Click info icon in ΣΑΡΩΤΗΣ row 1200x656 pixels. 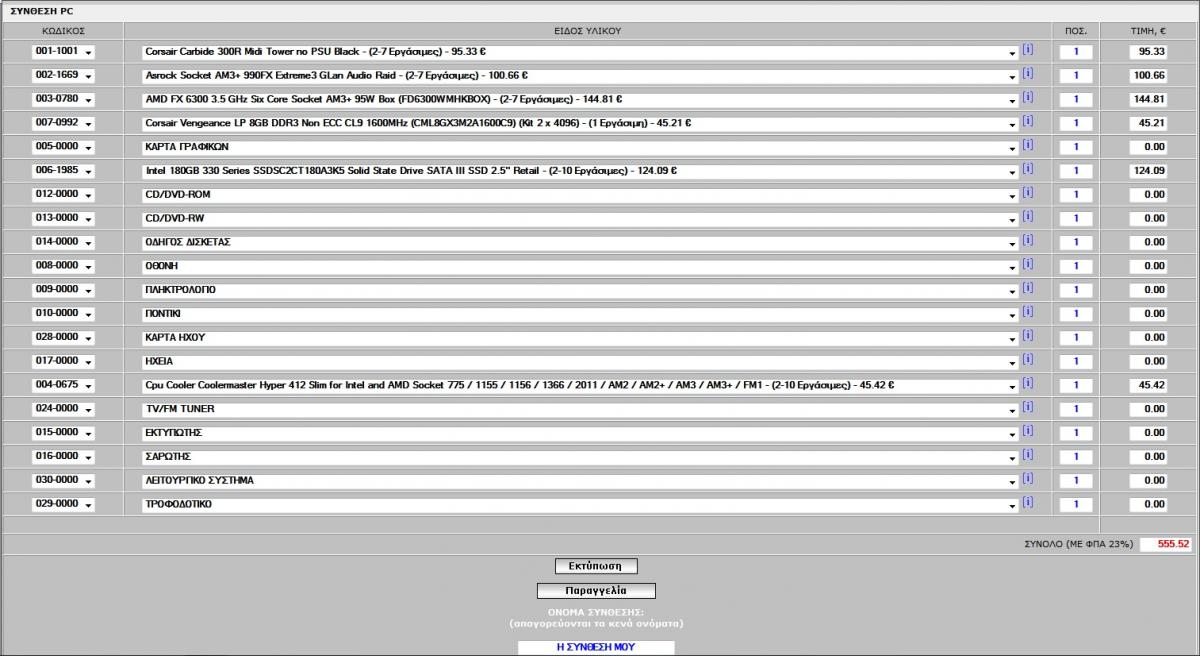point(1027,454)
